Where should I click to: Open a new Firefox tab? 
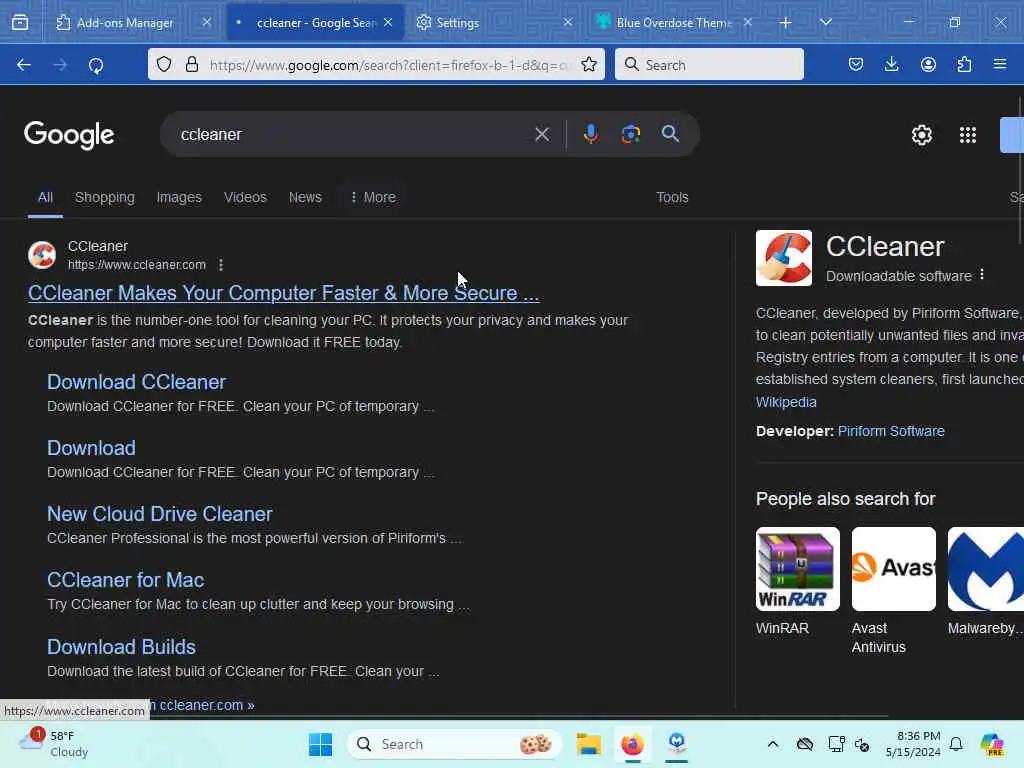click(785, 23)
